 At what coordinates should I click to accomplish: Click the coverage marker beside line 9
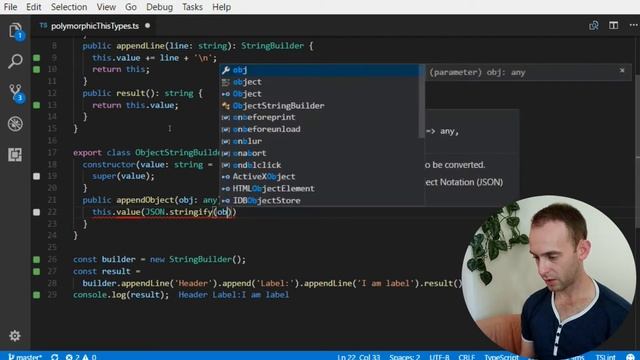click(37, 58)
